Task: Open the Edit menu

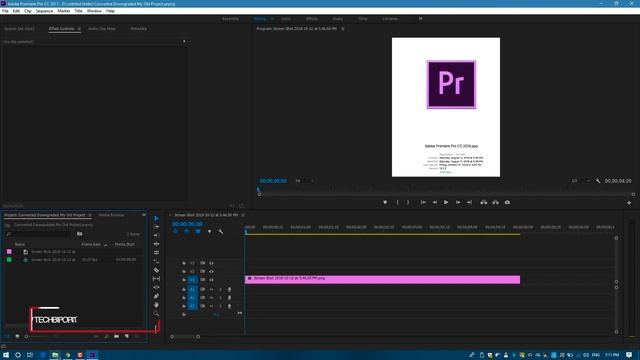Action: (16, 11)
